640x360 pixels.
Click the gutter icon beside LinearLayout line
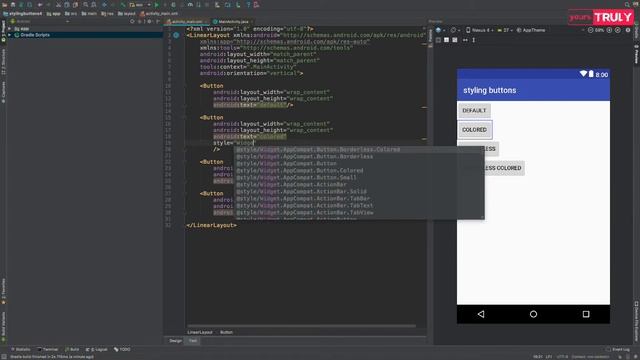[176, 36]
